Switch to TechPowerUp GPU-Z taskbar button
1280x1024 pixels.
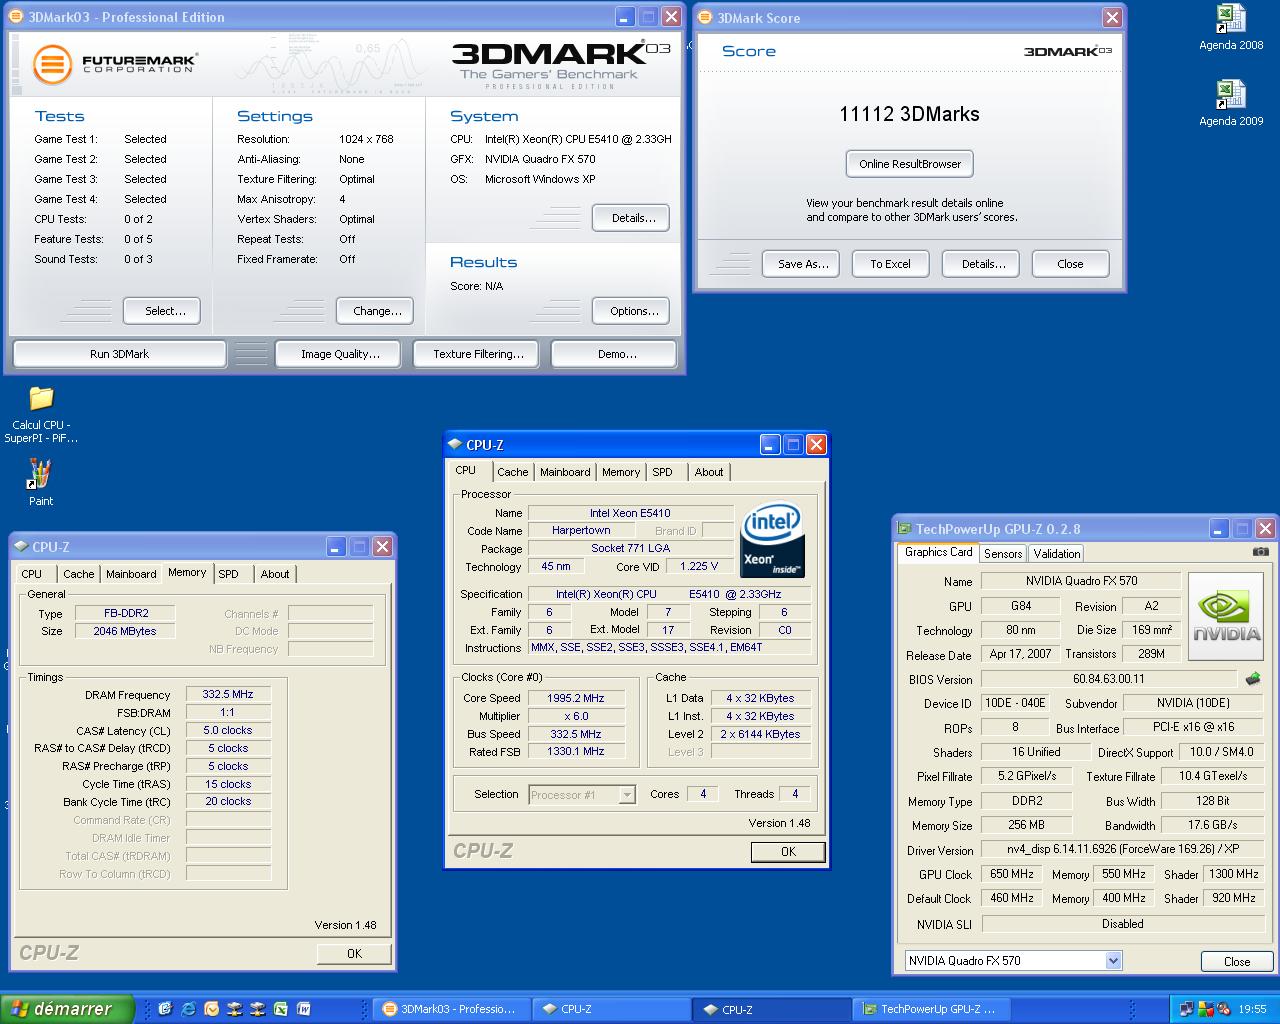coord(933,1009)
